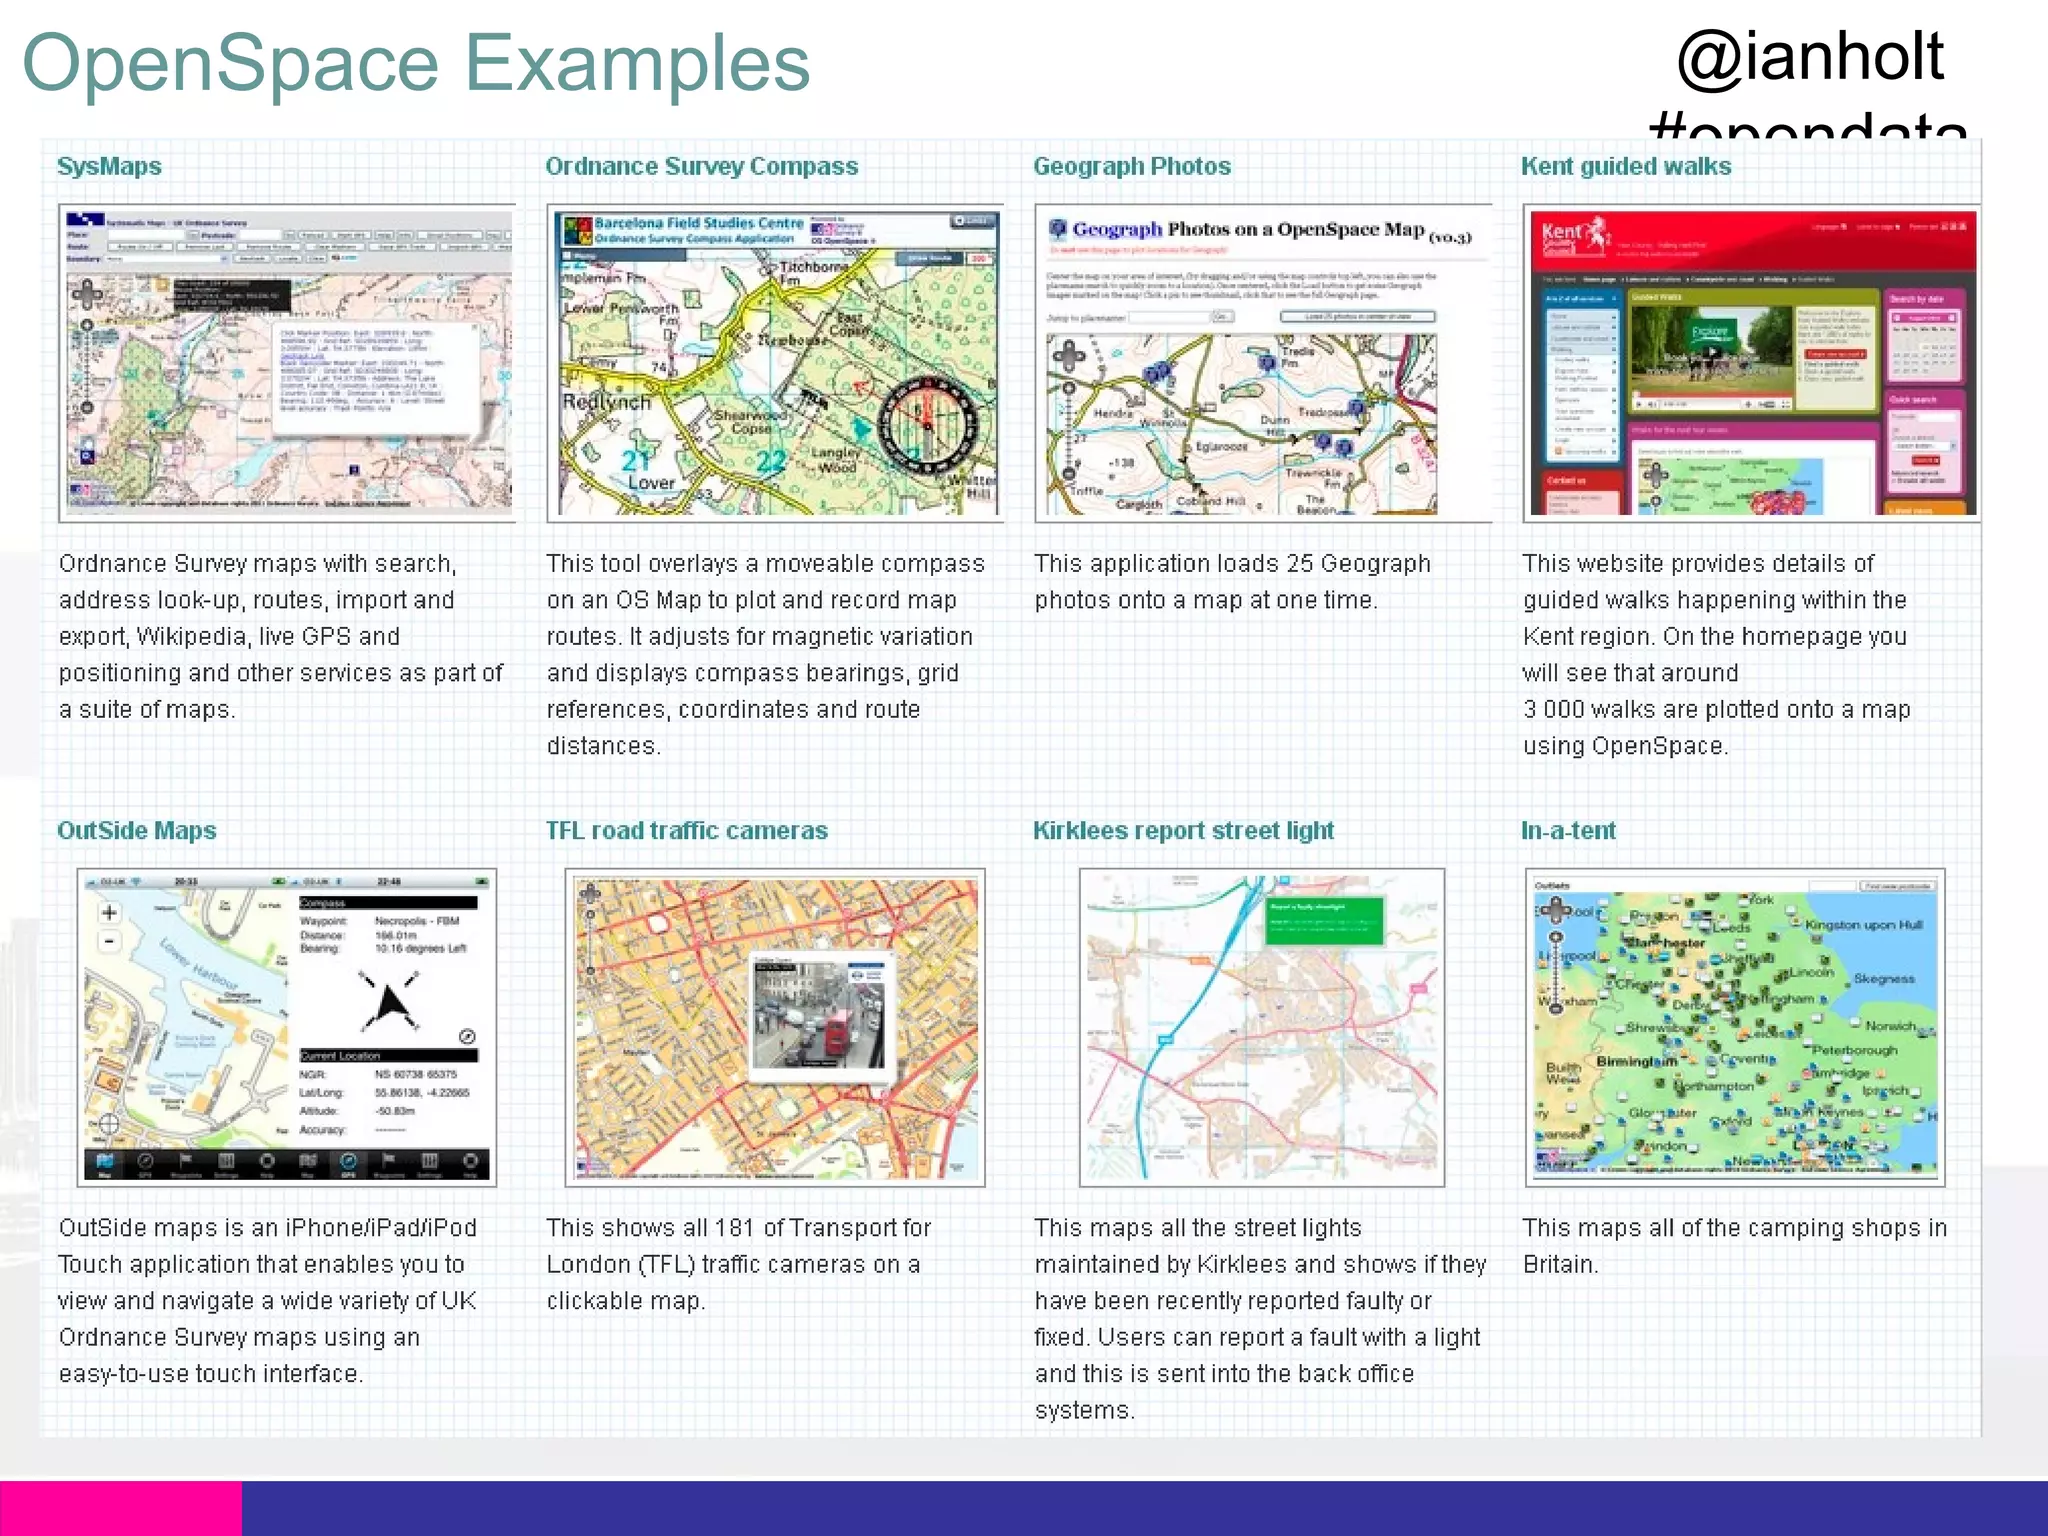Viewport: 2048px width, 1536px height.
Task: Click the compass dial on the OS Compass map
Action: point(927,426)
